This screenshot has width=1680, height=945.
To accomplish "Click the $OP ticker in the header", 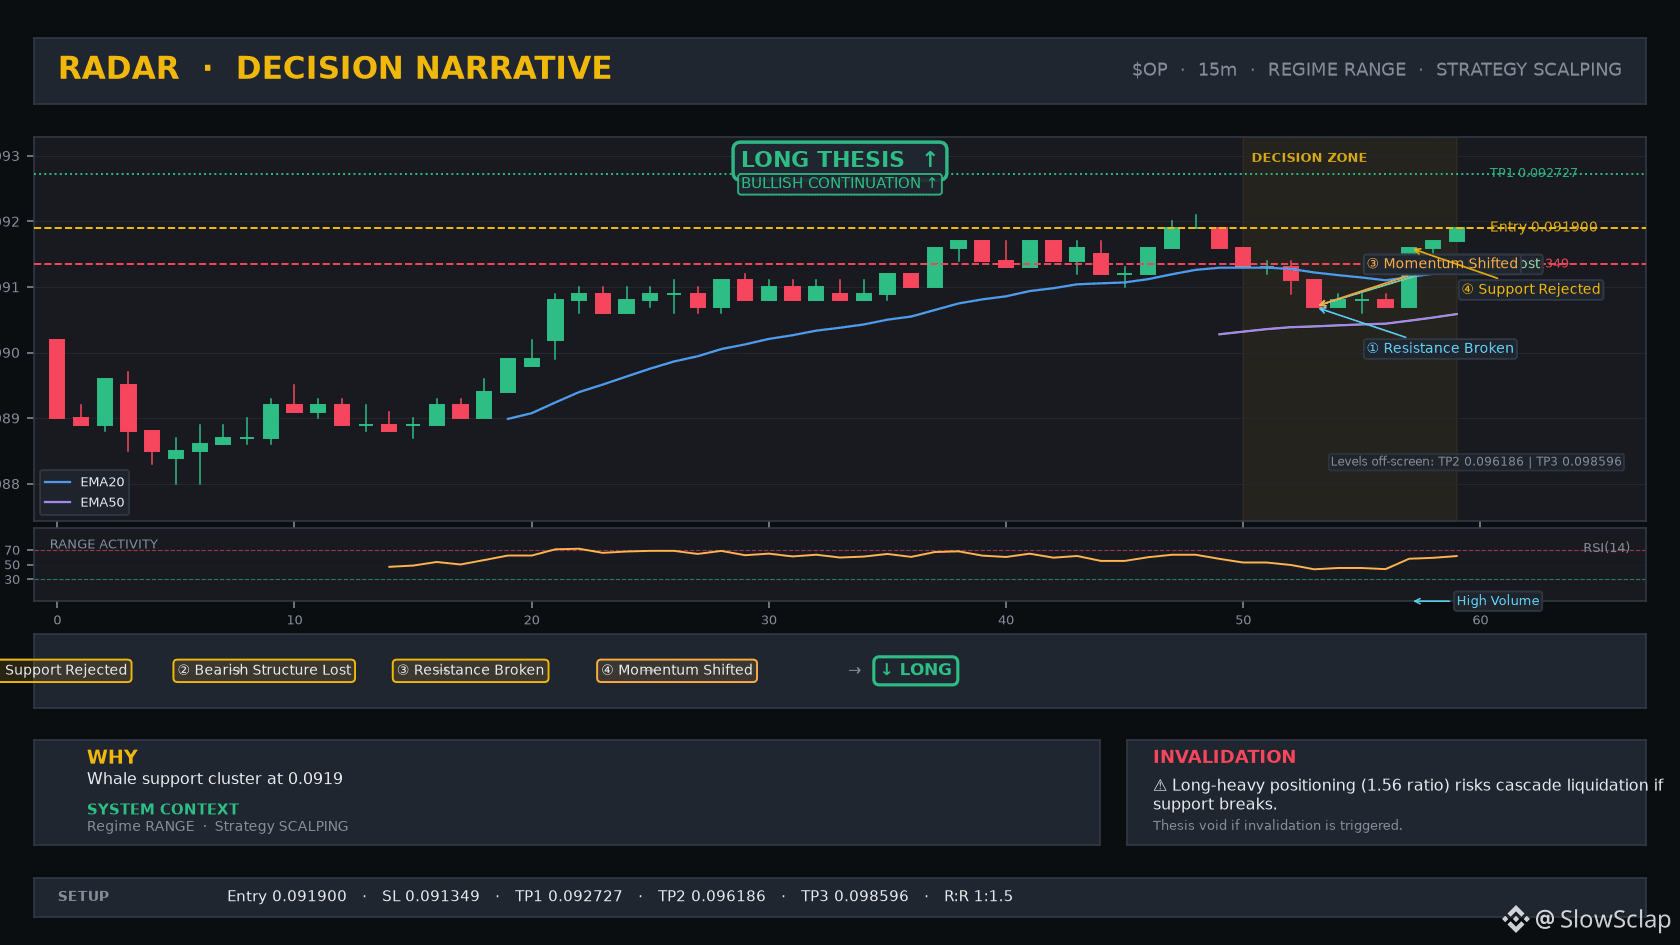I will pyautogui.click(x=1149, y=70).
